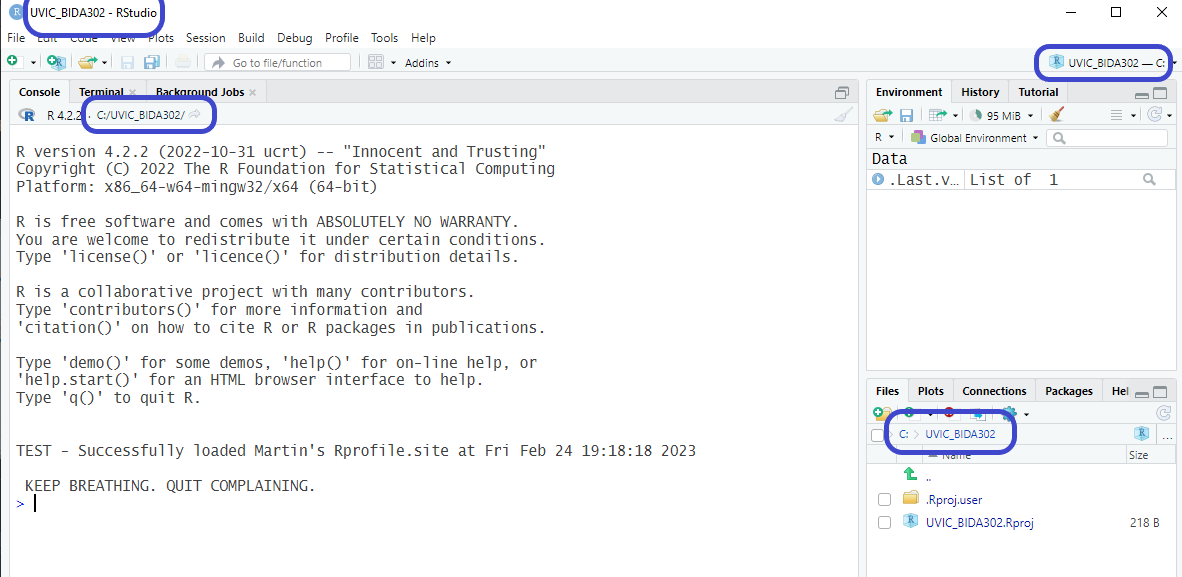Go up to parent directory (..)
The height and width of the screenshot is (577, 1182).
910,476
